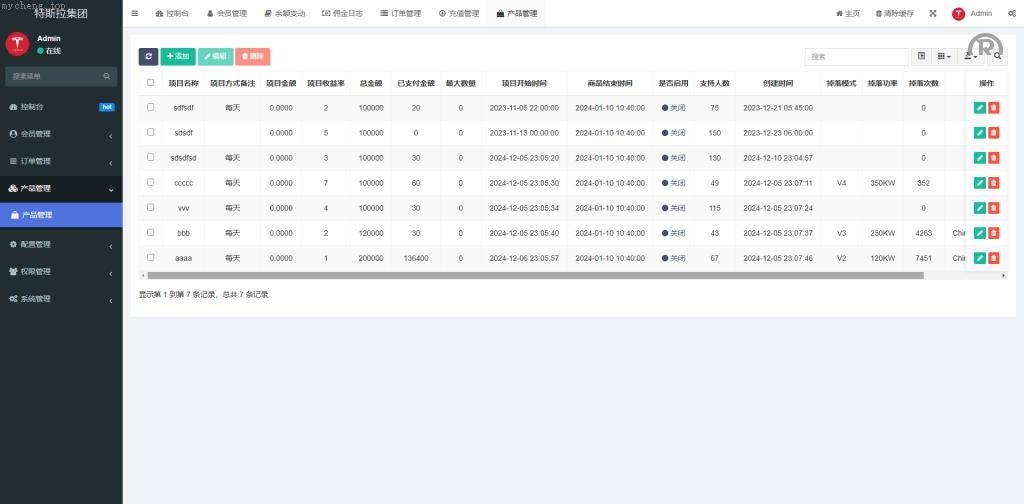The height and width of the screenshot is (504, 1024).
Task: Open the columns dropdown in table toolbar
Action: pos(945,57)
